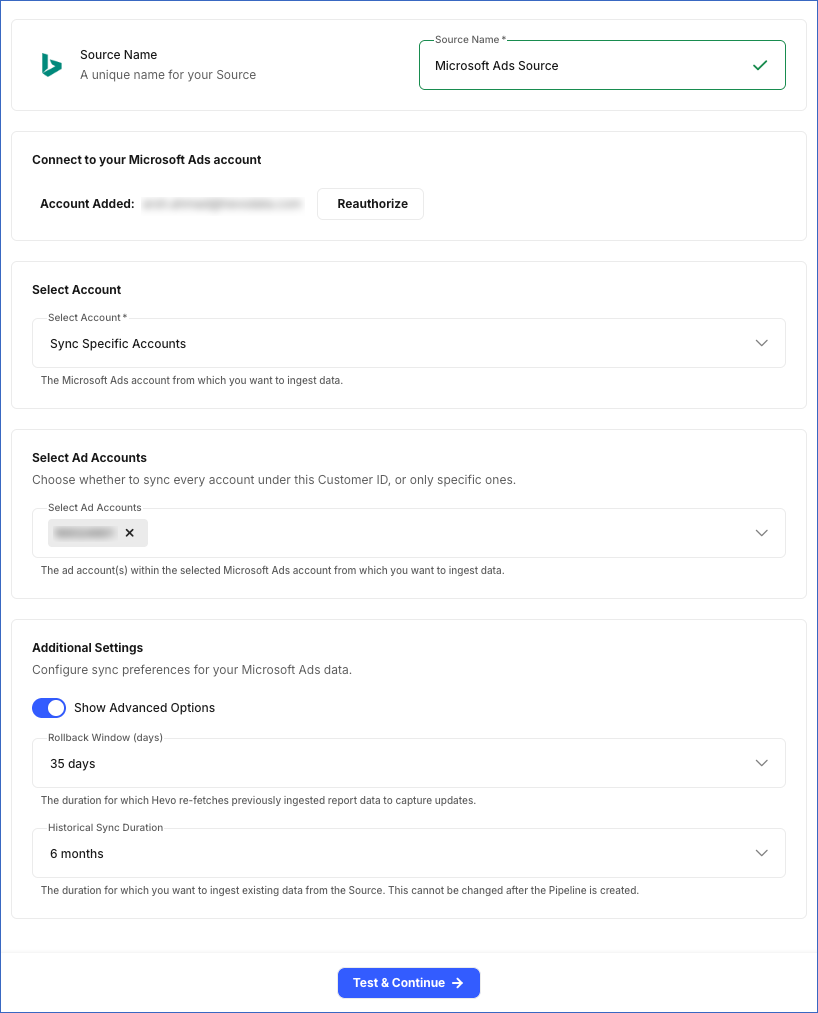The height and width of the screenshot is (1013, 818).
Task: Expand the Select Ad Accounts dropdown chevron
Action: [x=762, y=533]
